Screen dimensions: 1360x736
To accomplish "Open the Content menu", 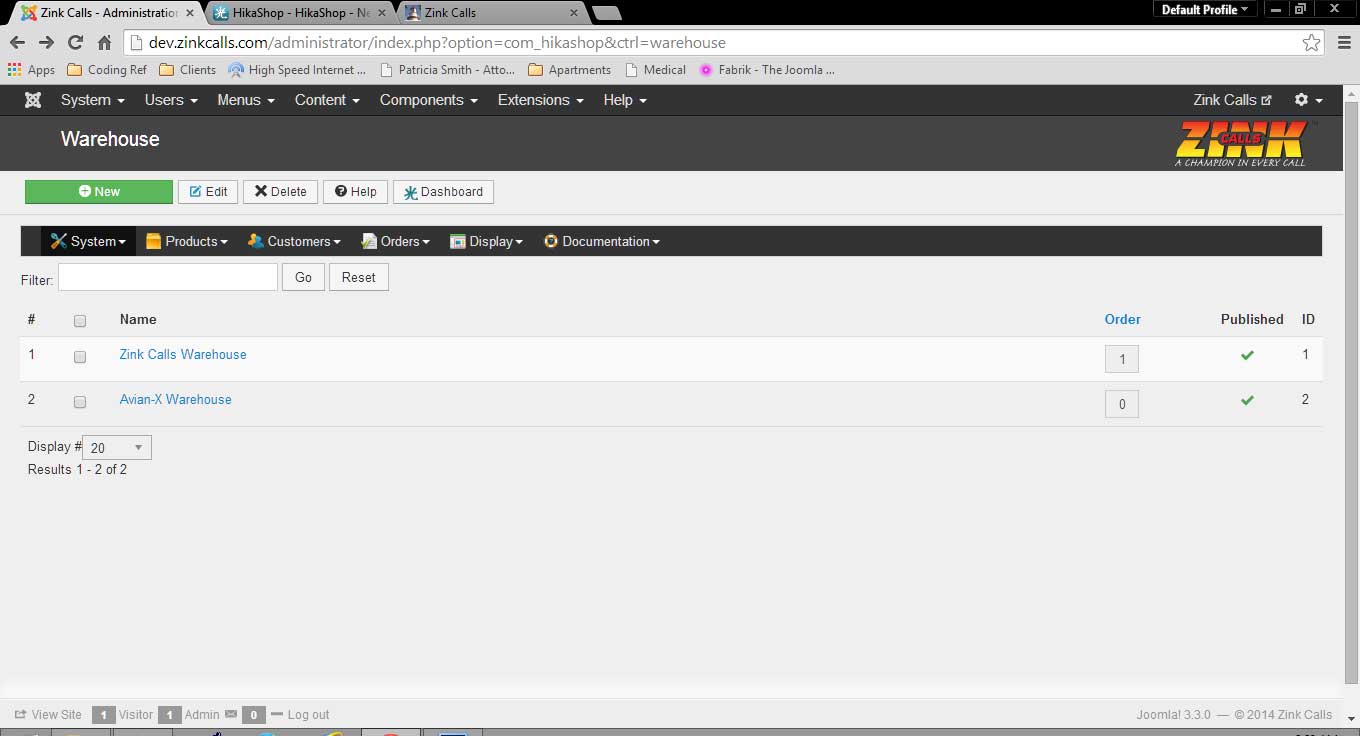I will tap(328, 100).
